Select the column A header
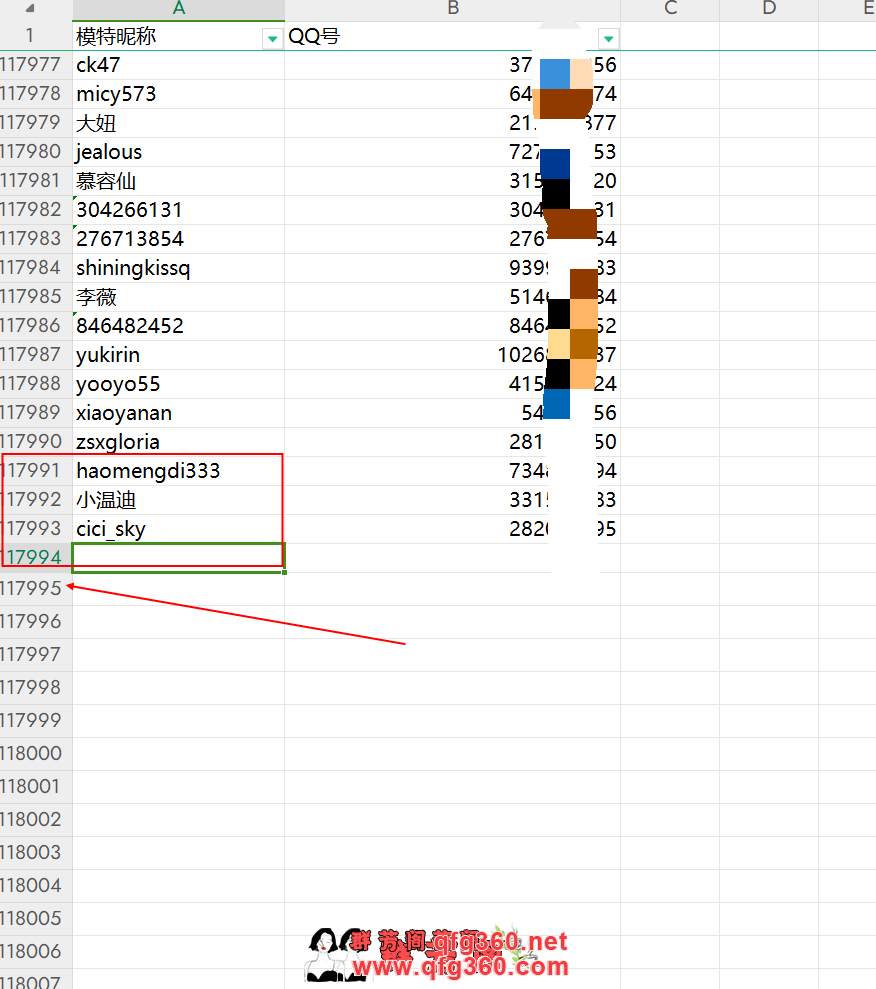876x989 pixels. [178, 9]
